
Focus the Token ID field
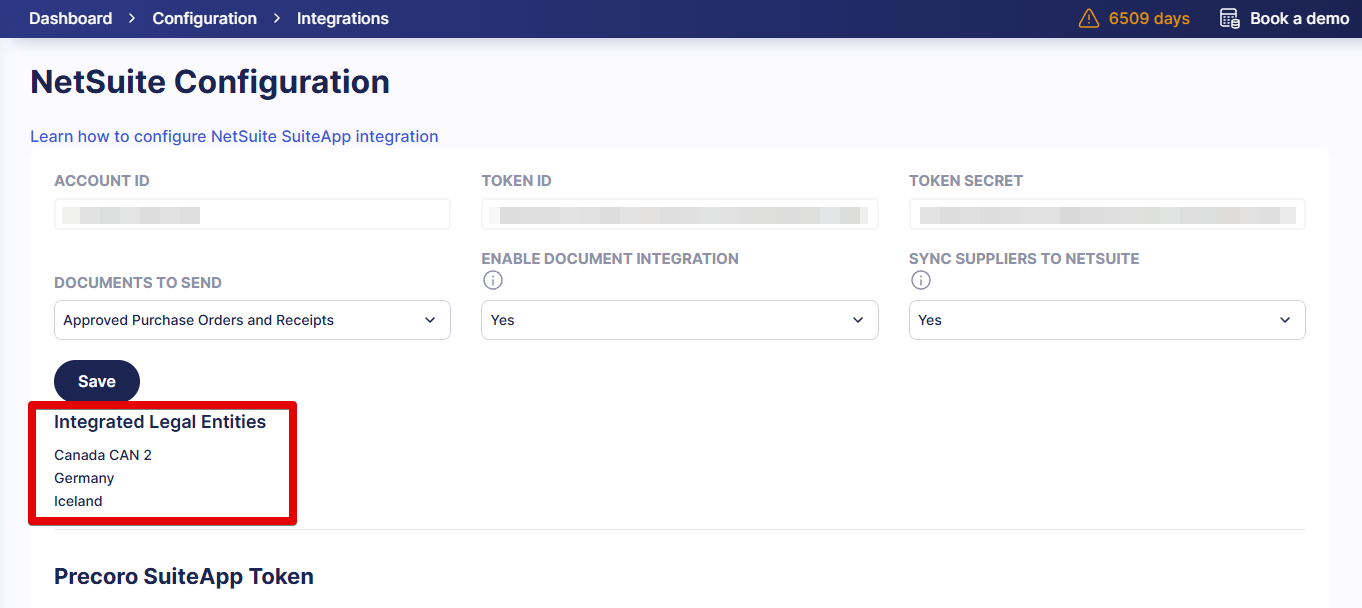680,214
